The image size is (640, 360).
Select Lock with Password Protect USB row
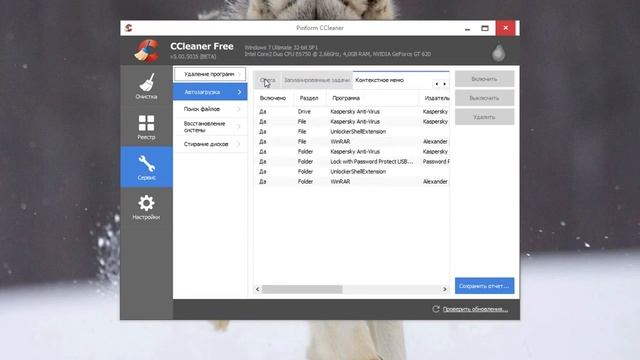pos(352,162)
